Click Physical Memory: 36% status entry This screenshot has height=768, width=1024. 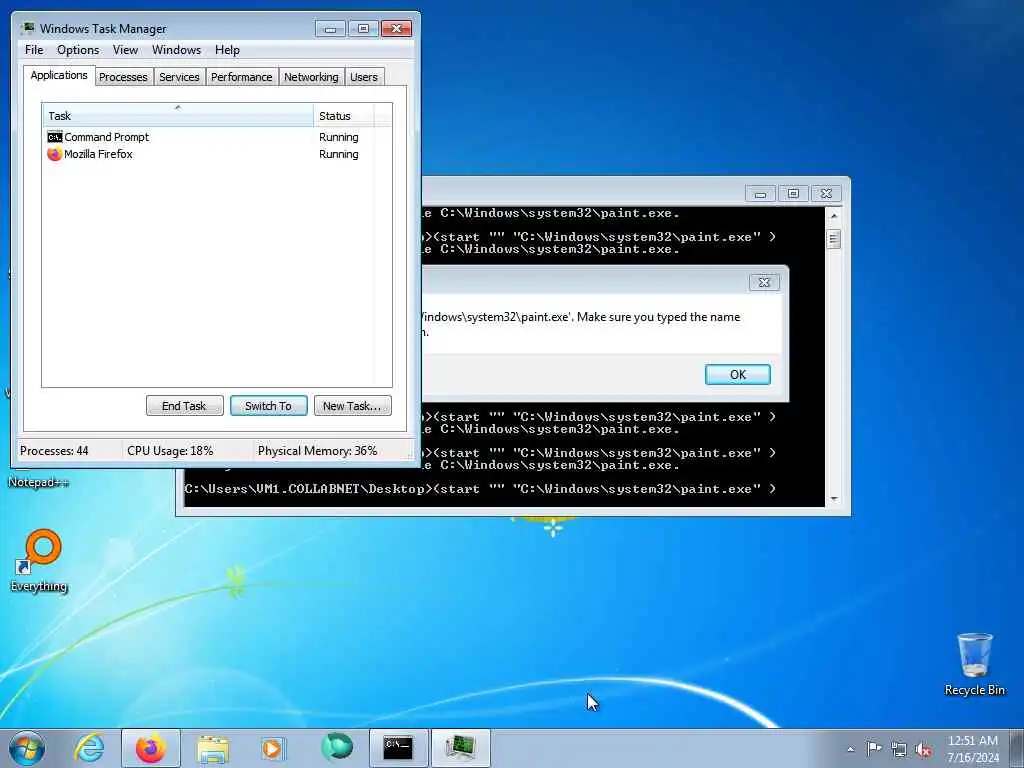click(x=317, y=451)
